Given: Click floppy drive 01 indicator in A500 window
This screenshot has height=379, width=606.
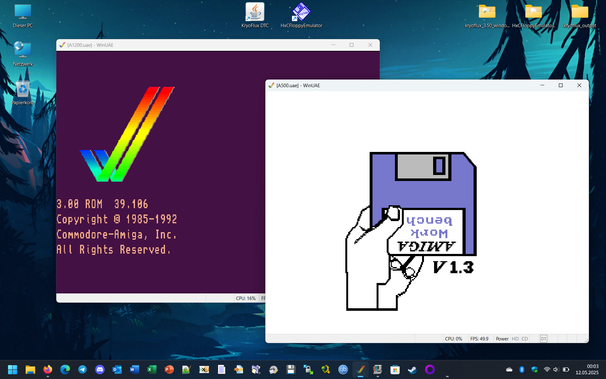Looking at the screenshot, I should pyautogui.click(x=543, y=339).
